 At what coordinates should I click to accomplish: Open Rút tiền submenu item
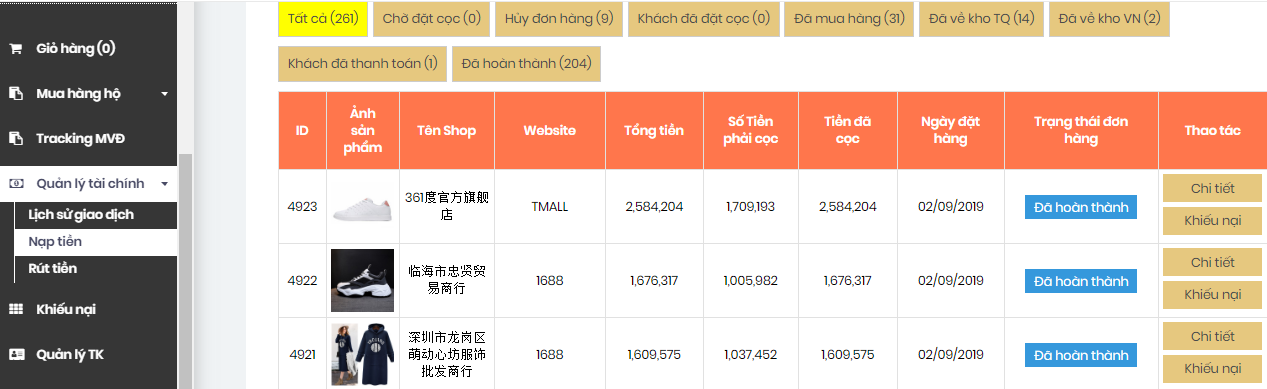point(53,268)
